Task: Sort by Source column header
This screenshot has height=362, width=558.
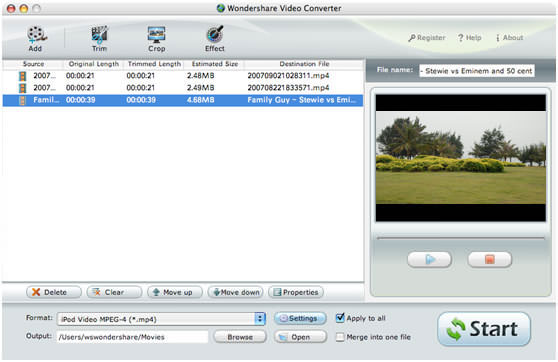Action: coord(33,64)
